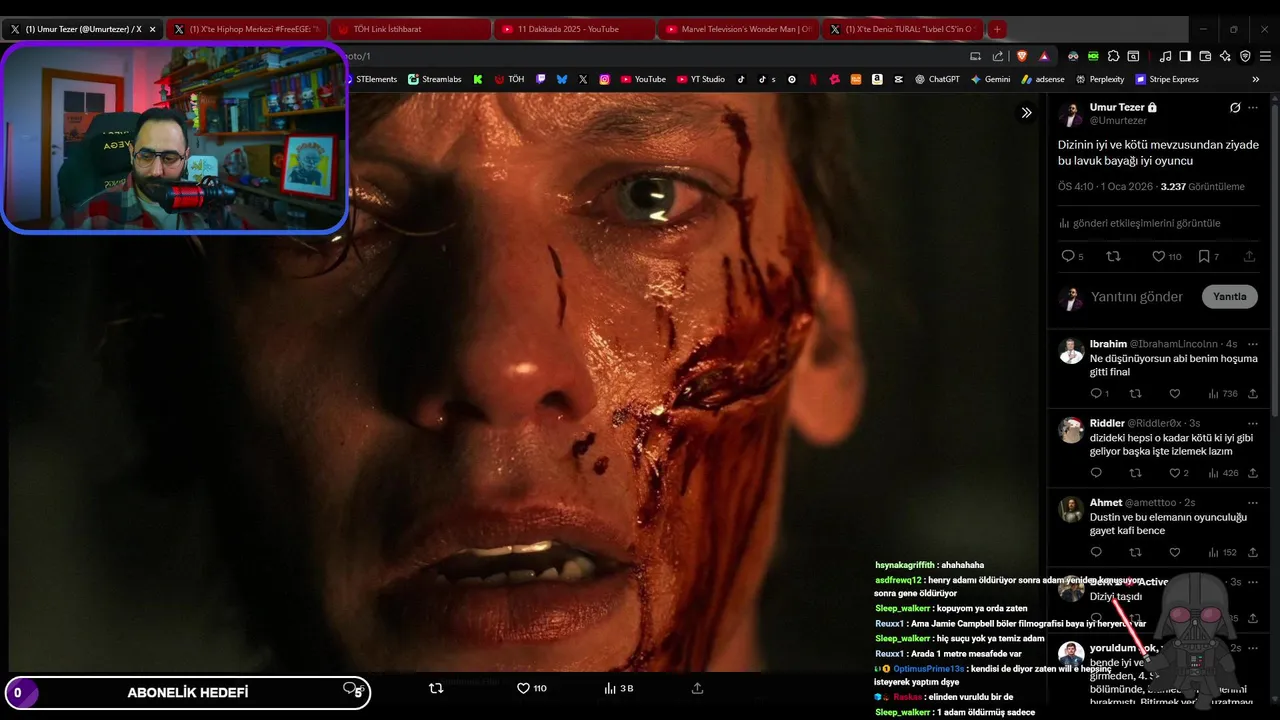Collapse the side panel with double-chevron icon
The image size is (1280, 720).
coord(1026,113)
